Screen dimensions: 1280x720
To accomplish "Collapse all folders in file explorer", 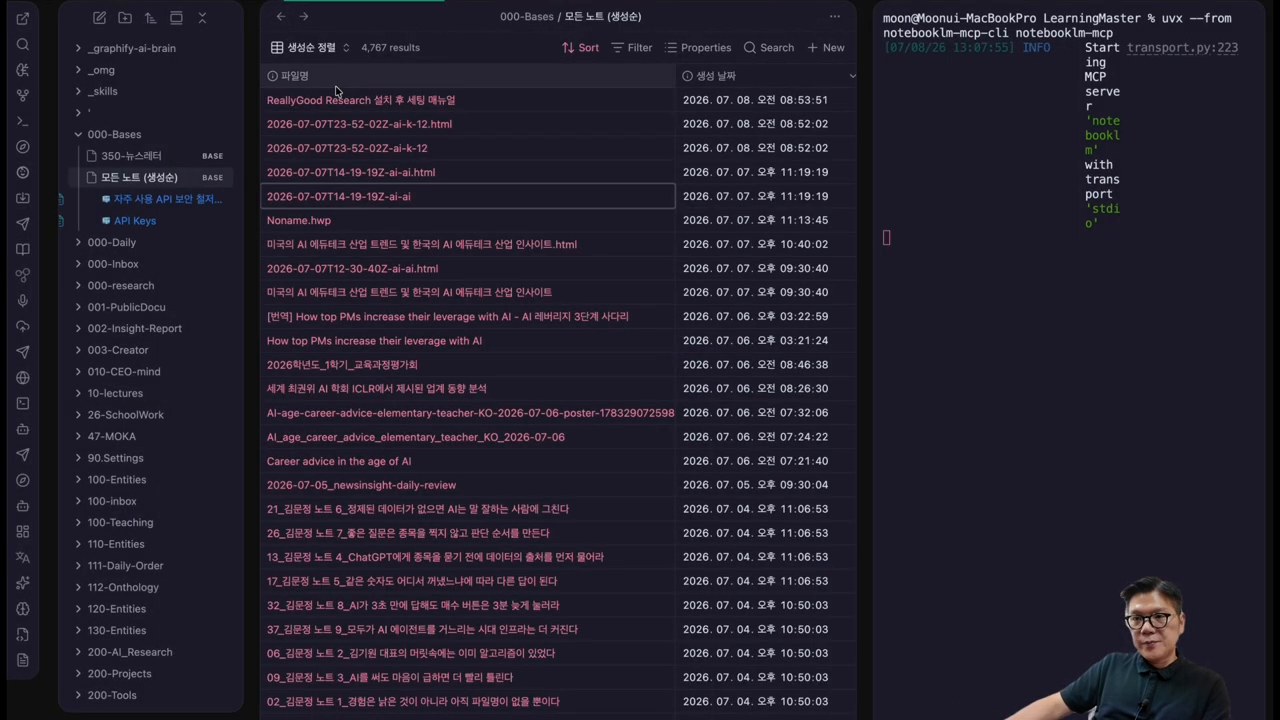I will 202,18.
